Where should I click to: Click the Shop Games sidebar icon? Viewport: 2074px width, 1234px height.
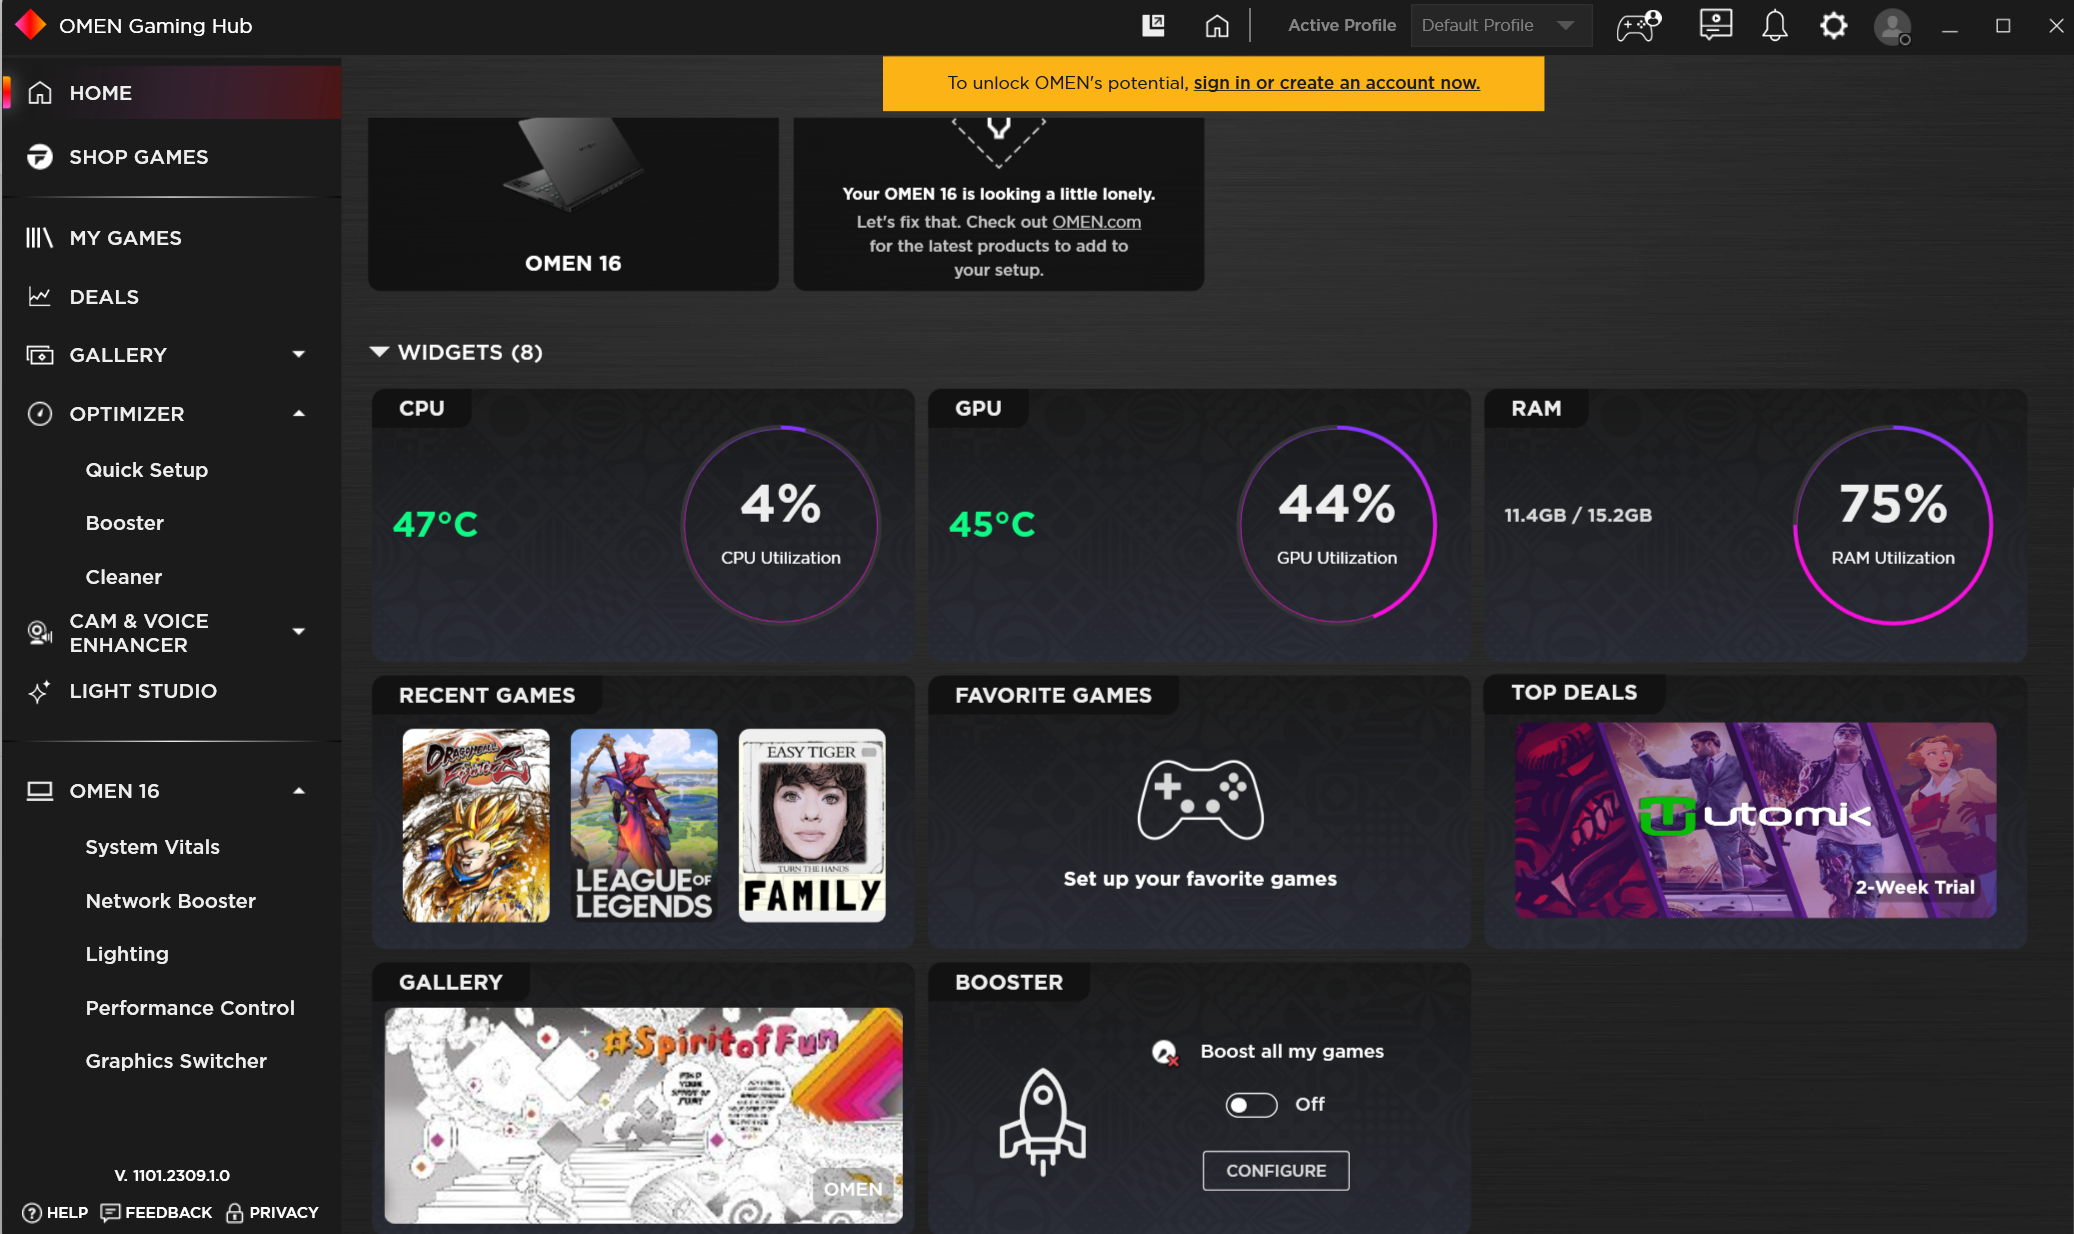click(39, 157)
